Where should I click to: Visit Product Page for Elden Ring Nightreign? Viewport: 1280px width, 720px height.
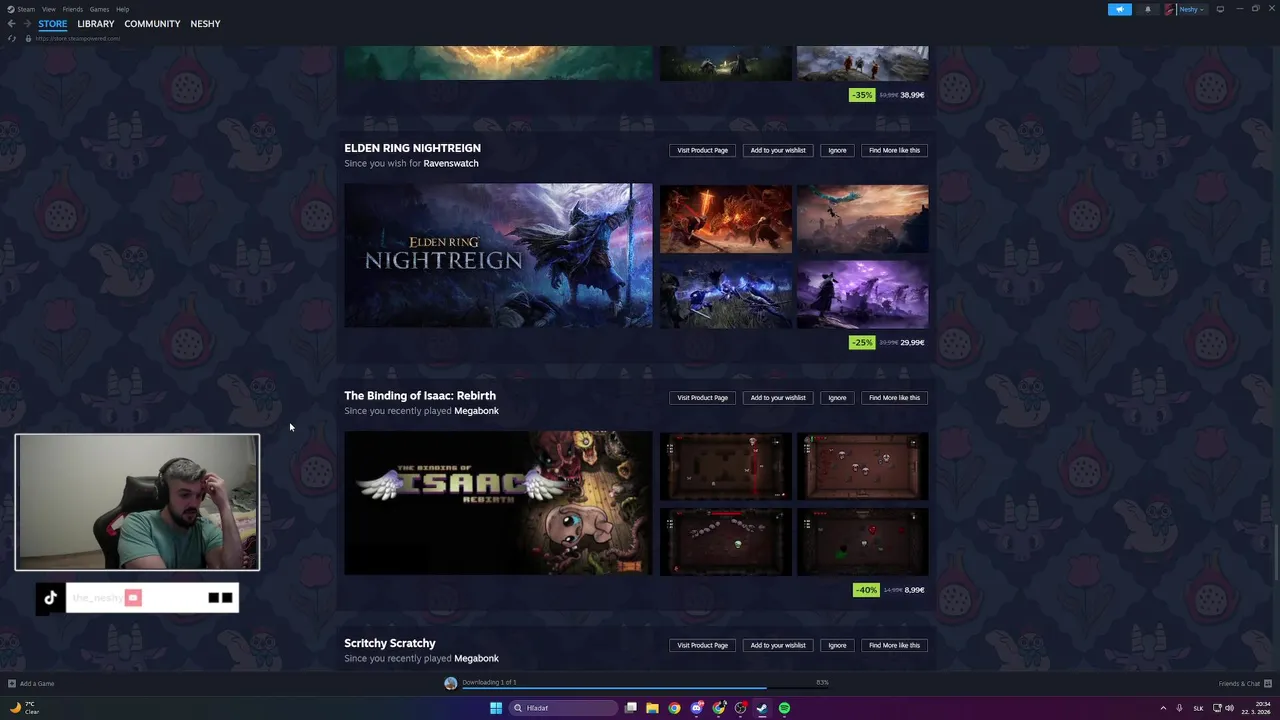(702, 150)
